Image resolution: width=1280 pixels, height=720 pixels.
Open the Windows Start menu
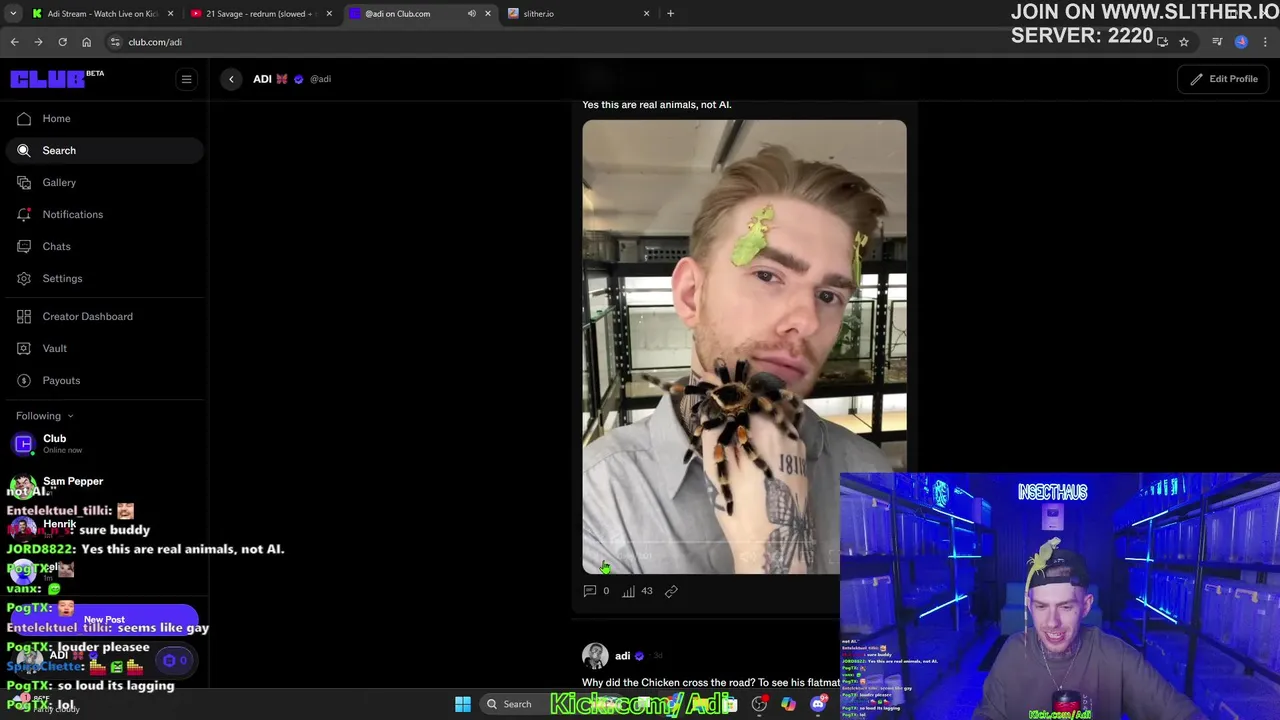(x=463, y=704)
